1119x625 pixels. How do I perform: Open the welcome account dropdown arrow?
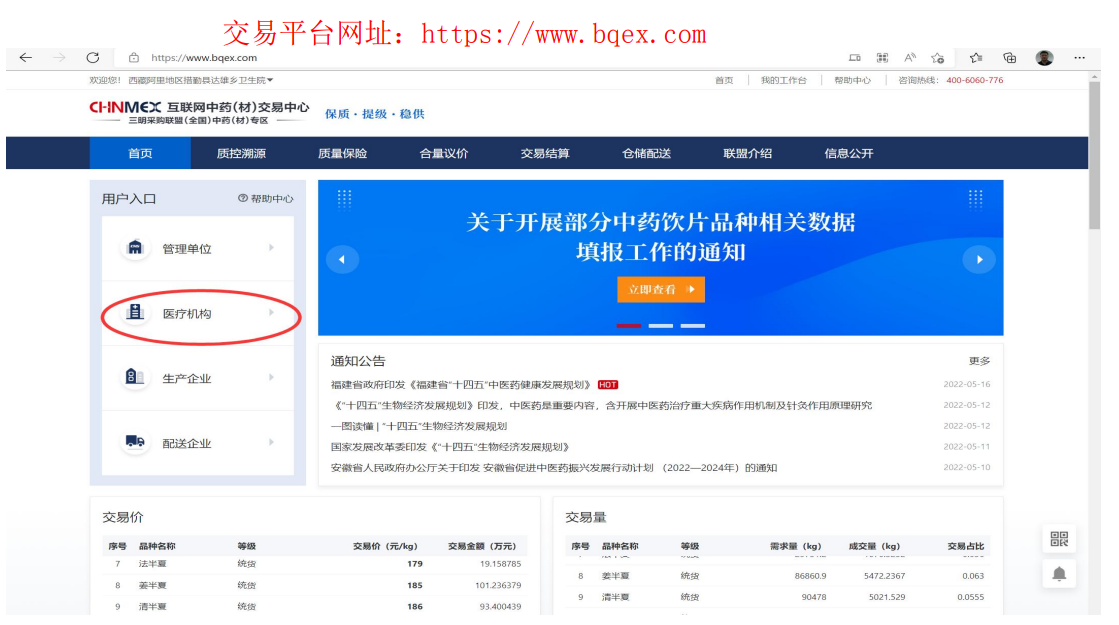click(x=270, y=80)
